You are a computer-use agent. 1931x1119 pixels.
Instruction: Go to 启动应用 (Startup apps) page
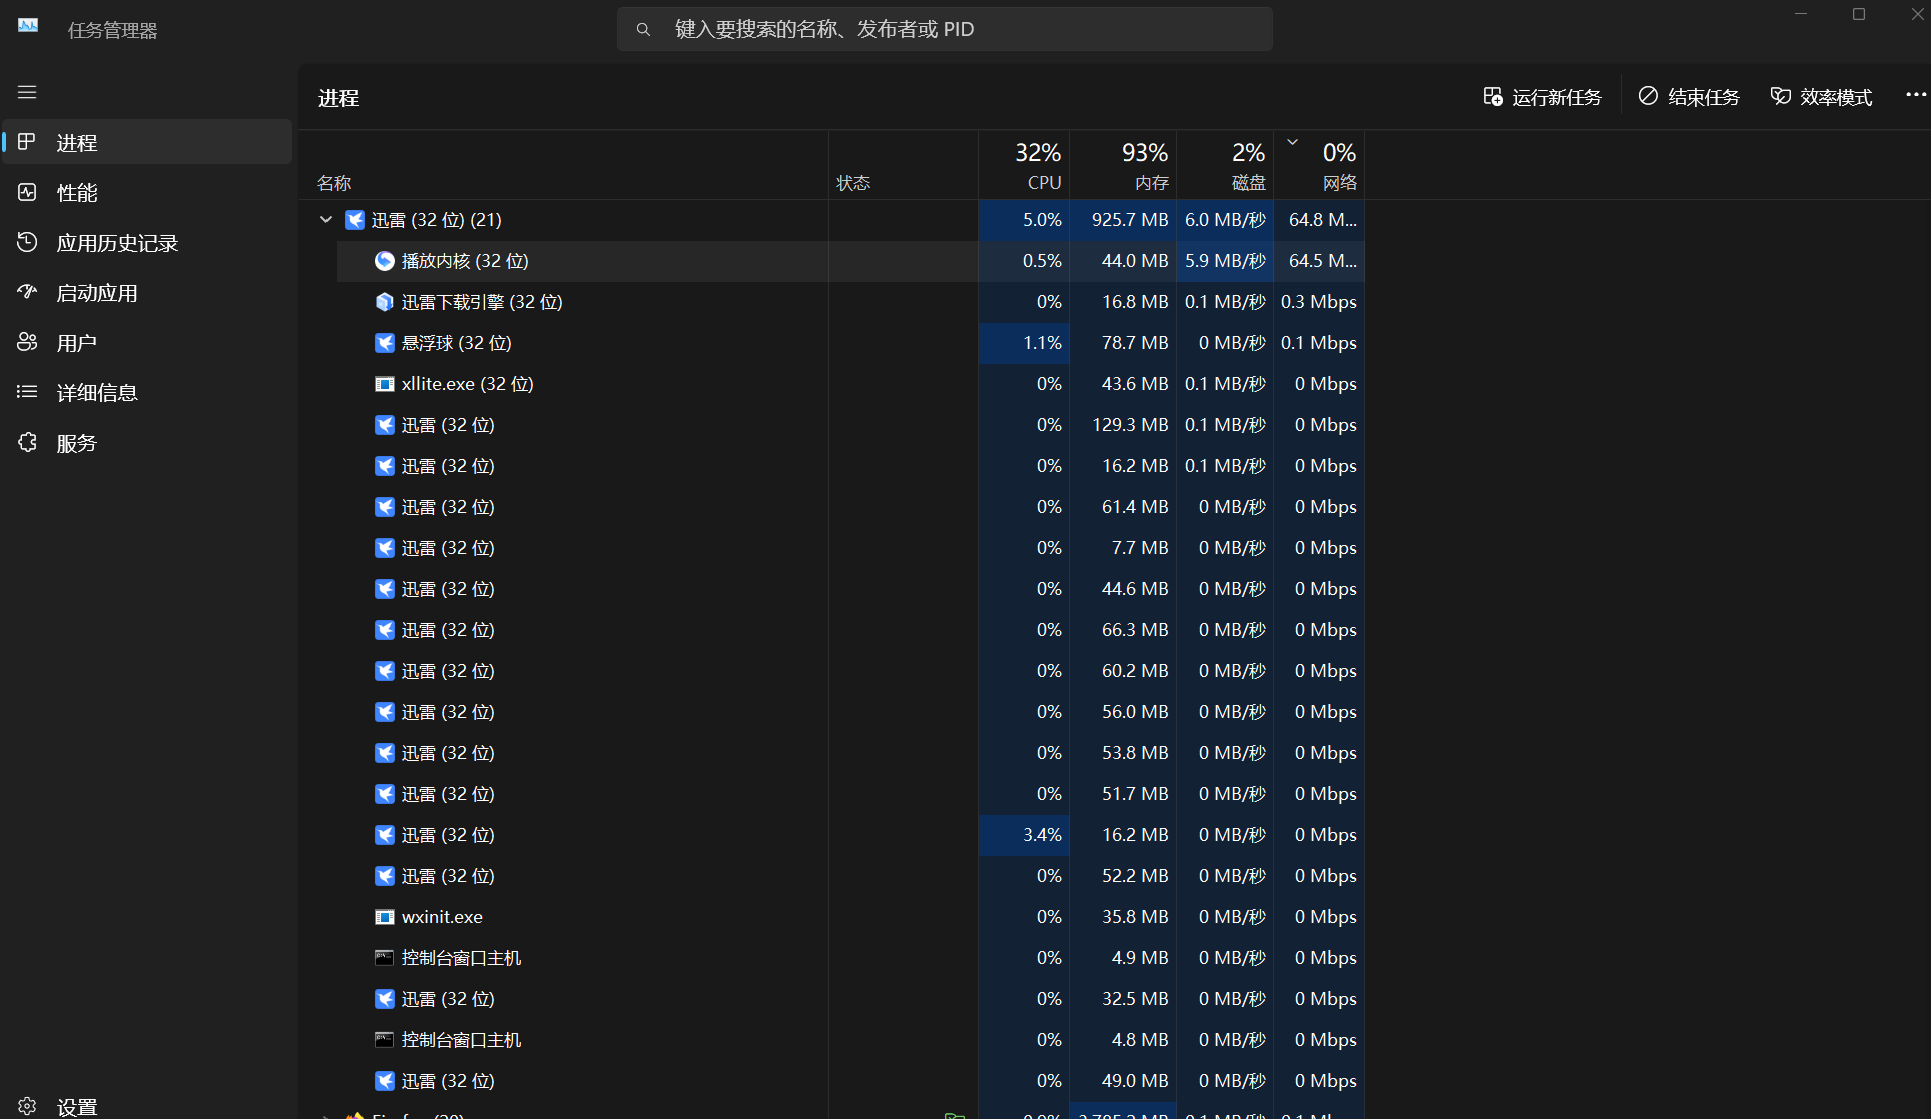click(96, 293)
